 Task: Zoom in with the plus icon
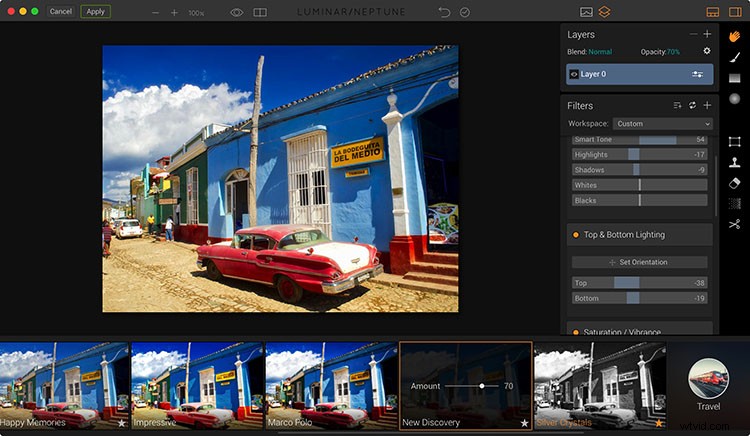pos(174,13)
